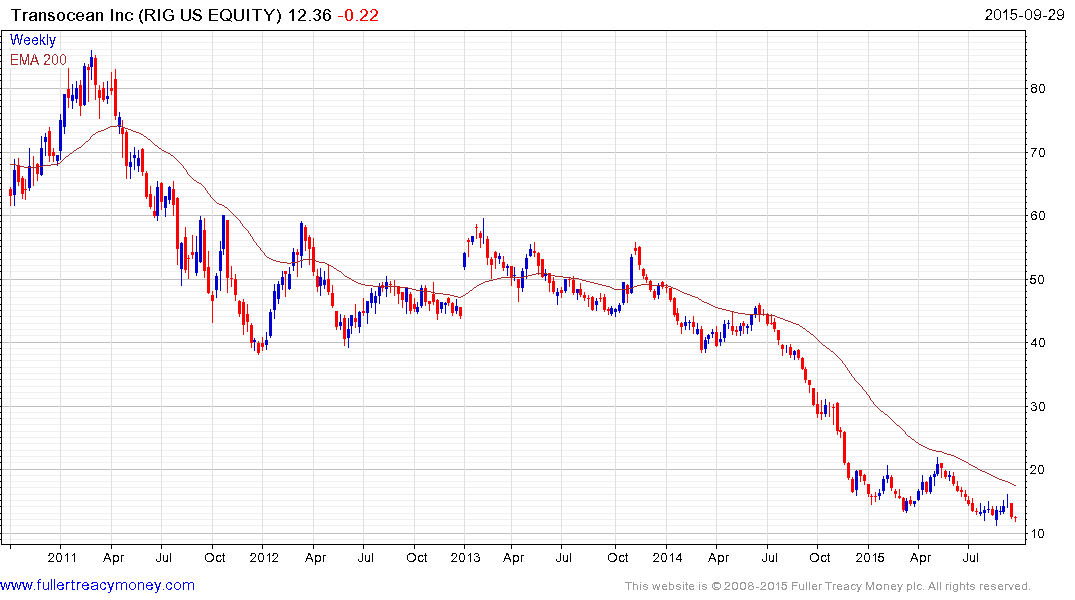
Task: Click the 50 price axis label
Action: (x=1037, y=279)
